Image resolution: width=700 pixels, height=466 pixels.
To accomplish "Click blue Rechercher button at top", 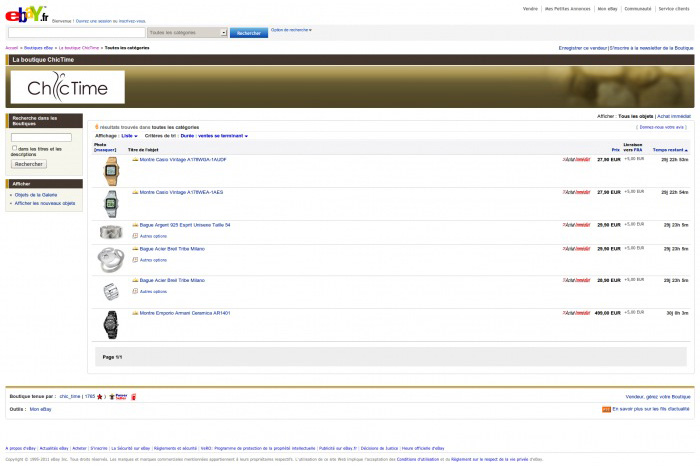I will 249,33.
